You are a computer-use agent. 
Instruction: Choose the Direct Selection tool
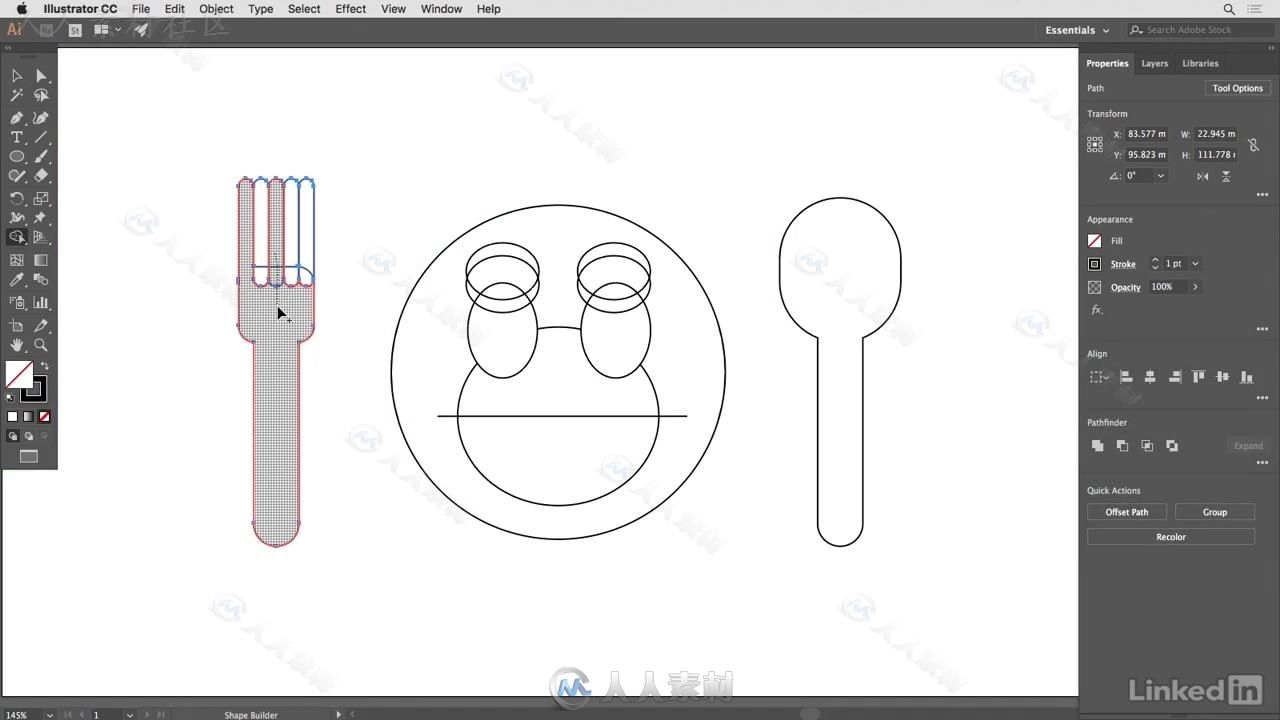tap(41, 76)
